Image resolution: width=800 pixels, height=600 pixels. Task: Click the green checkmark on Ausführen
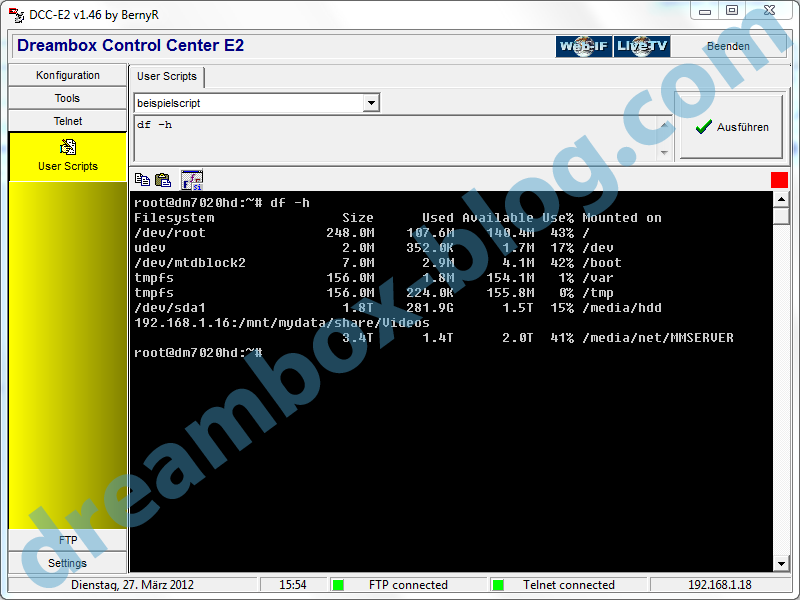(x=704, y=127)
